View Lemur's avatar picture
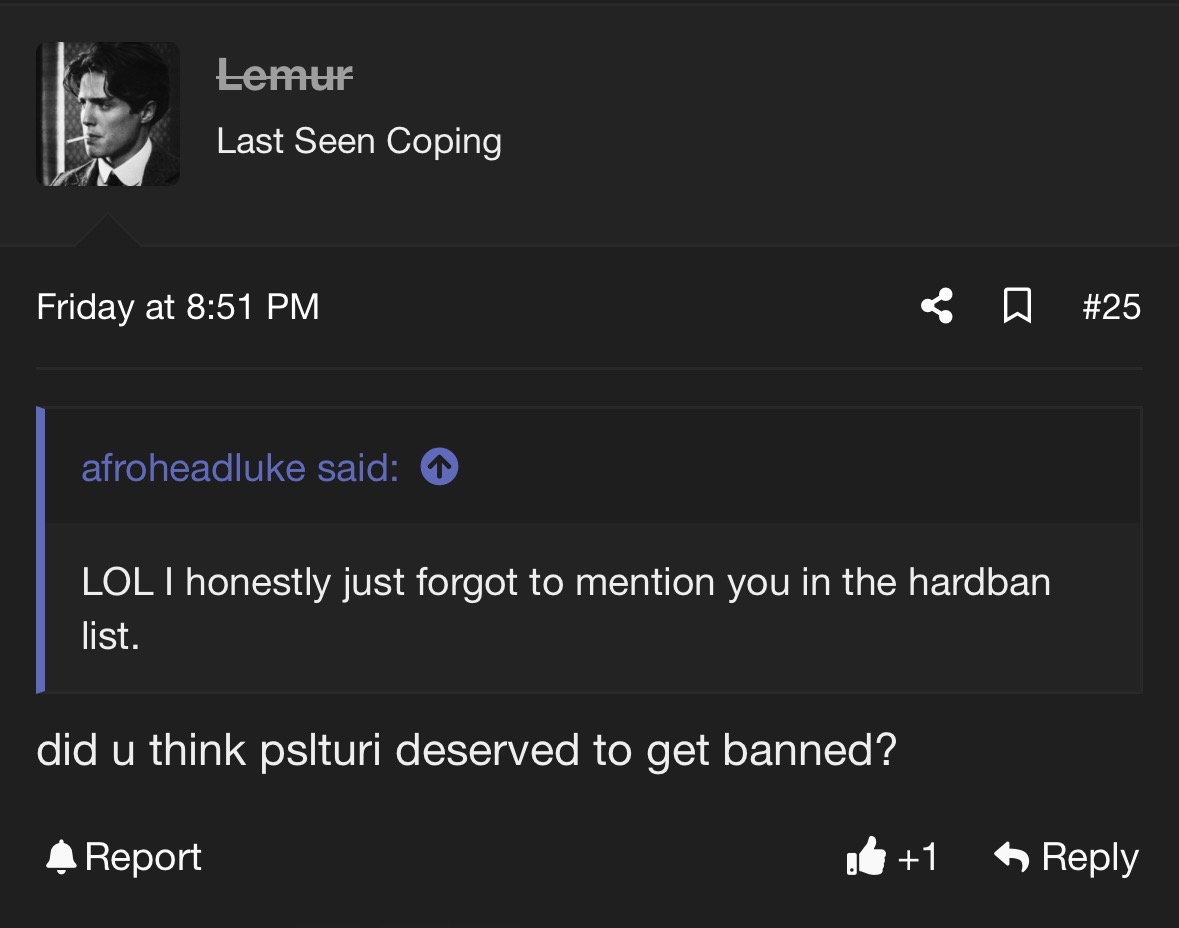This screenshot has width=1179, height=928. pos(108,114)
